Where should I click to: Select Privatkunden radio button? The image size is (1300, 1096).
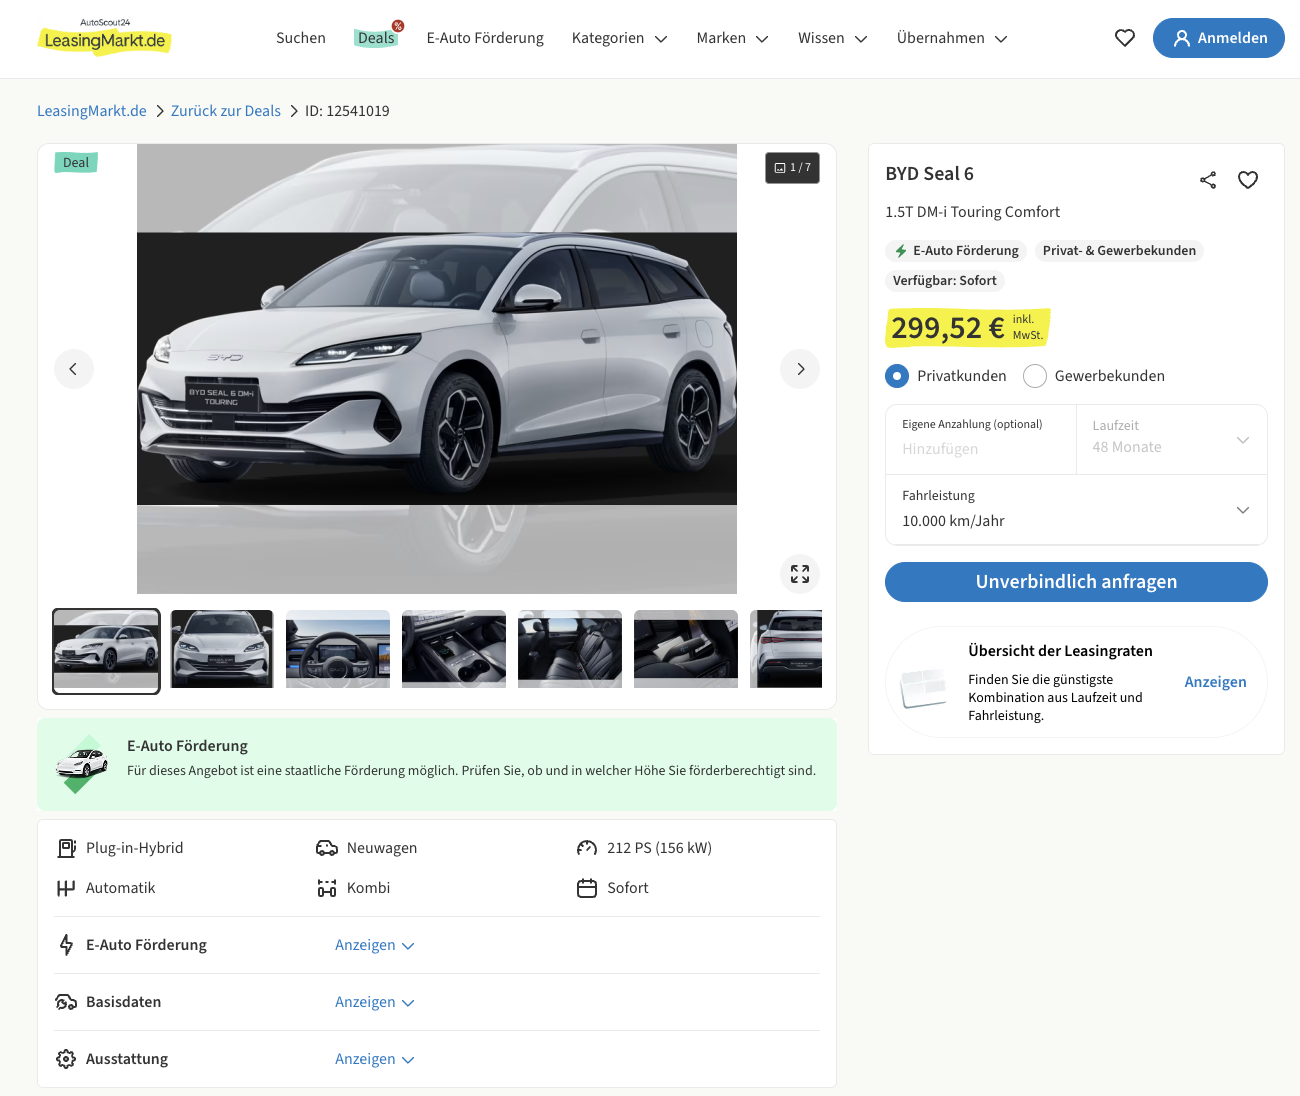tap(897, 376)
